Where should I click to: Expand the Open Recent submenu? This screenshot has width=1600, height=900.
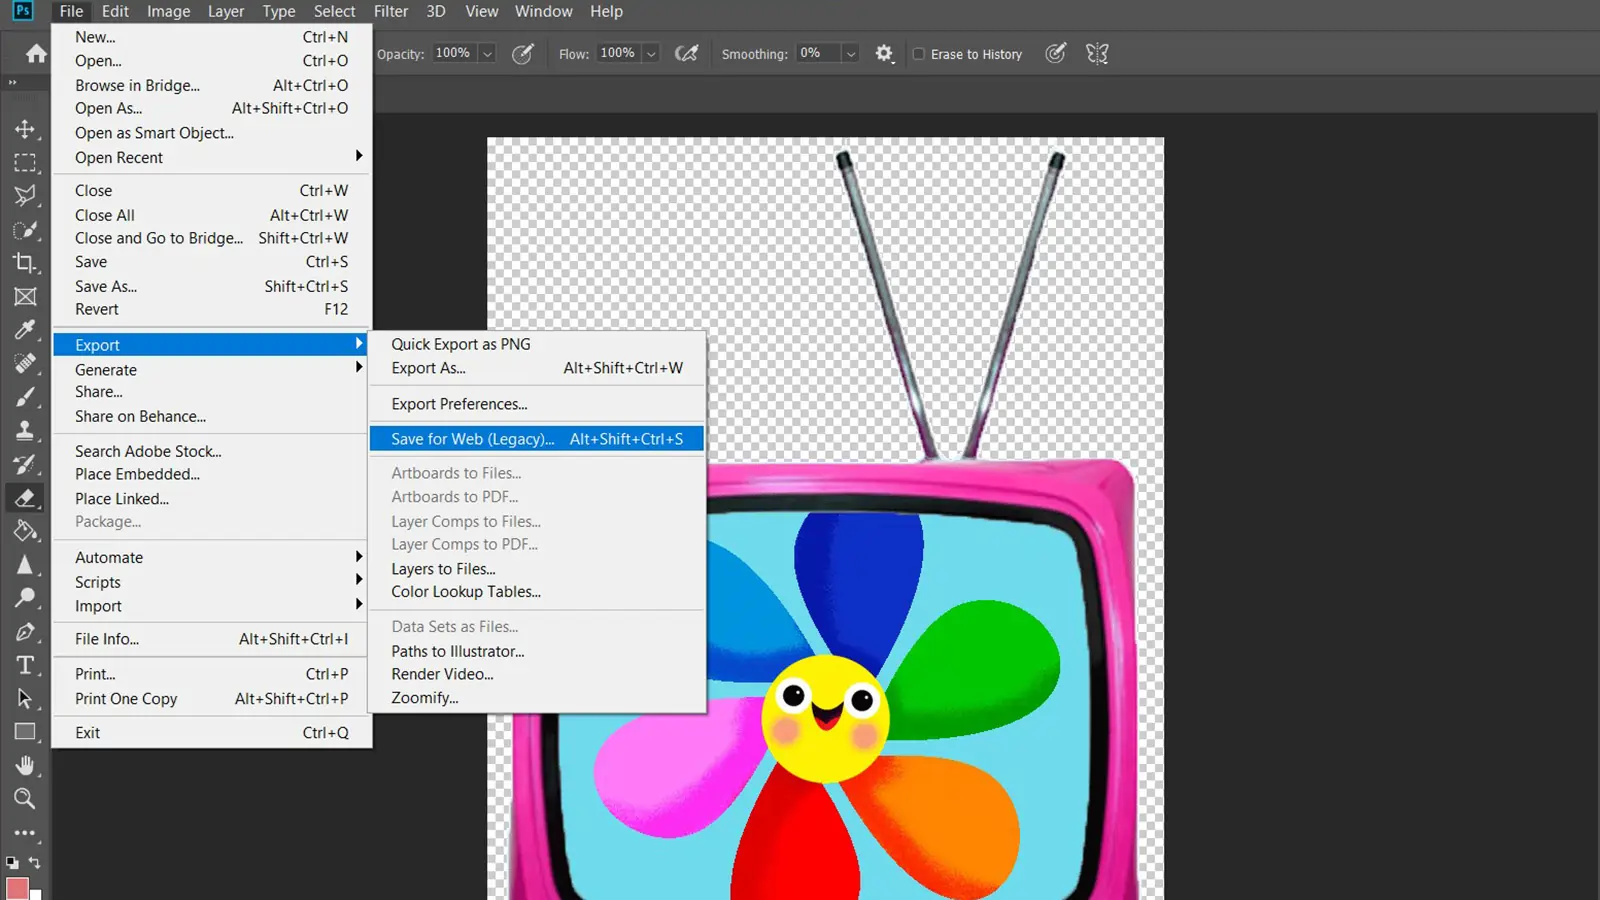(x=210, y=157)
